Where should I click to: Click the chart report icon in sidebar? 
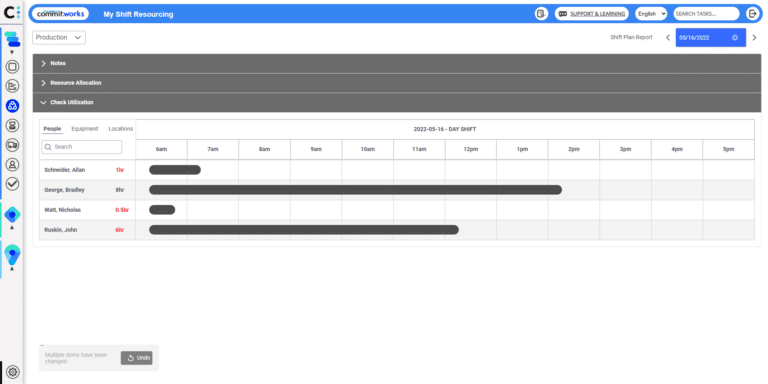pyautogui.click(x=12, y=86)
